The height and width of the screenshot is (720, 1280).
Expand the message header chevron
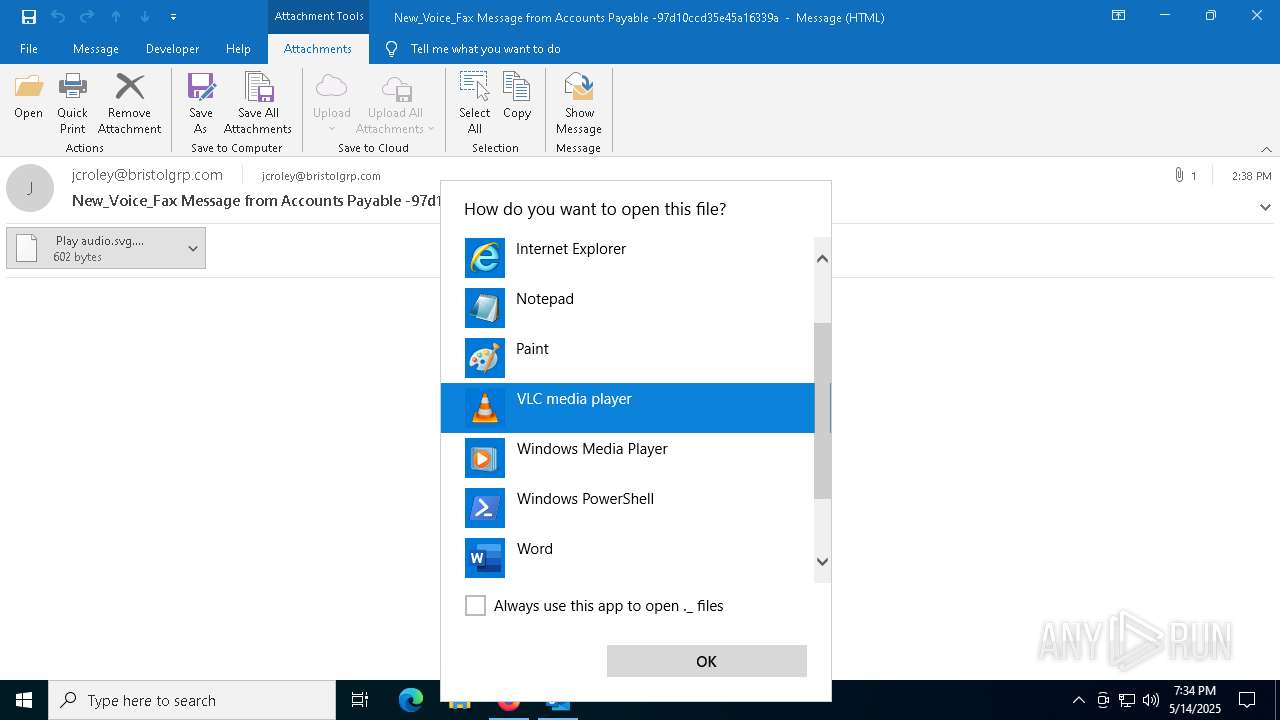(1265, 207)
